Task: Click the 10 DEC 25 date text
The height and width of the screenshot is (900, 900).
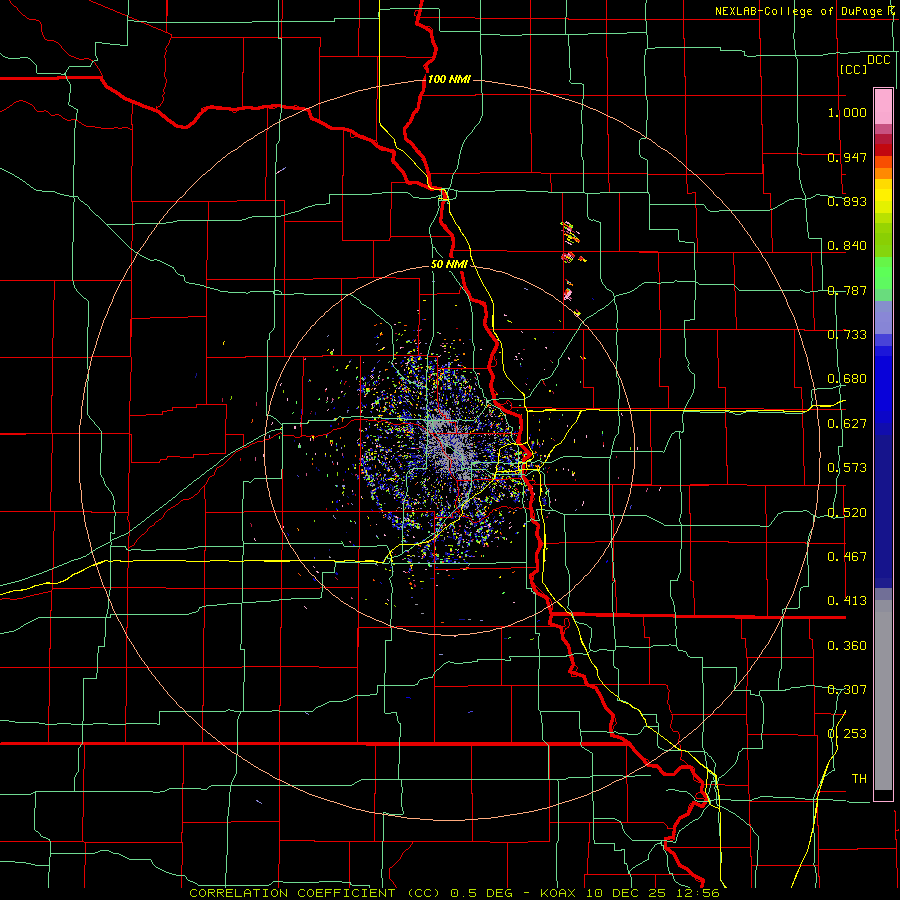Action: [627, 893]
